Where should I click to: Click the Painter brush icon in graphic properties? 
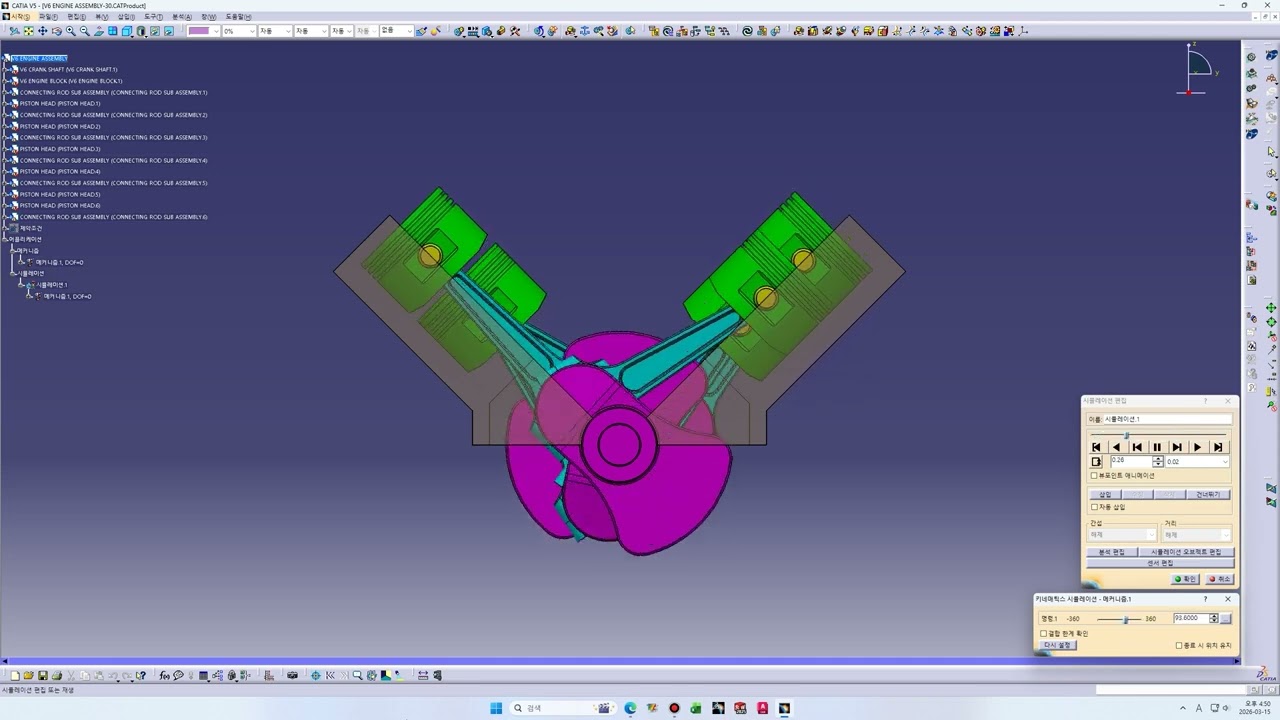tap(421, 31)
